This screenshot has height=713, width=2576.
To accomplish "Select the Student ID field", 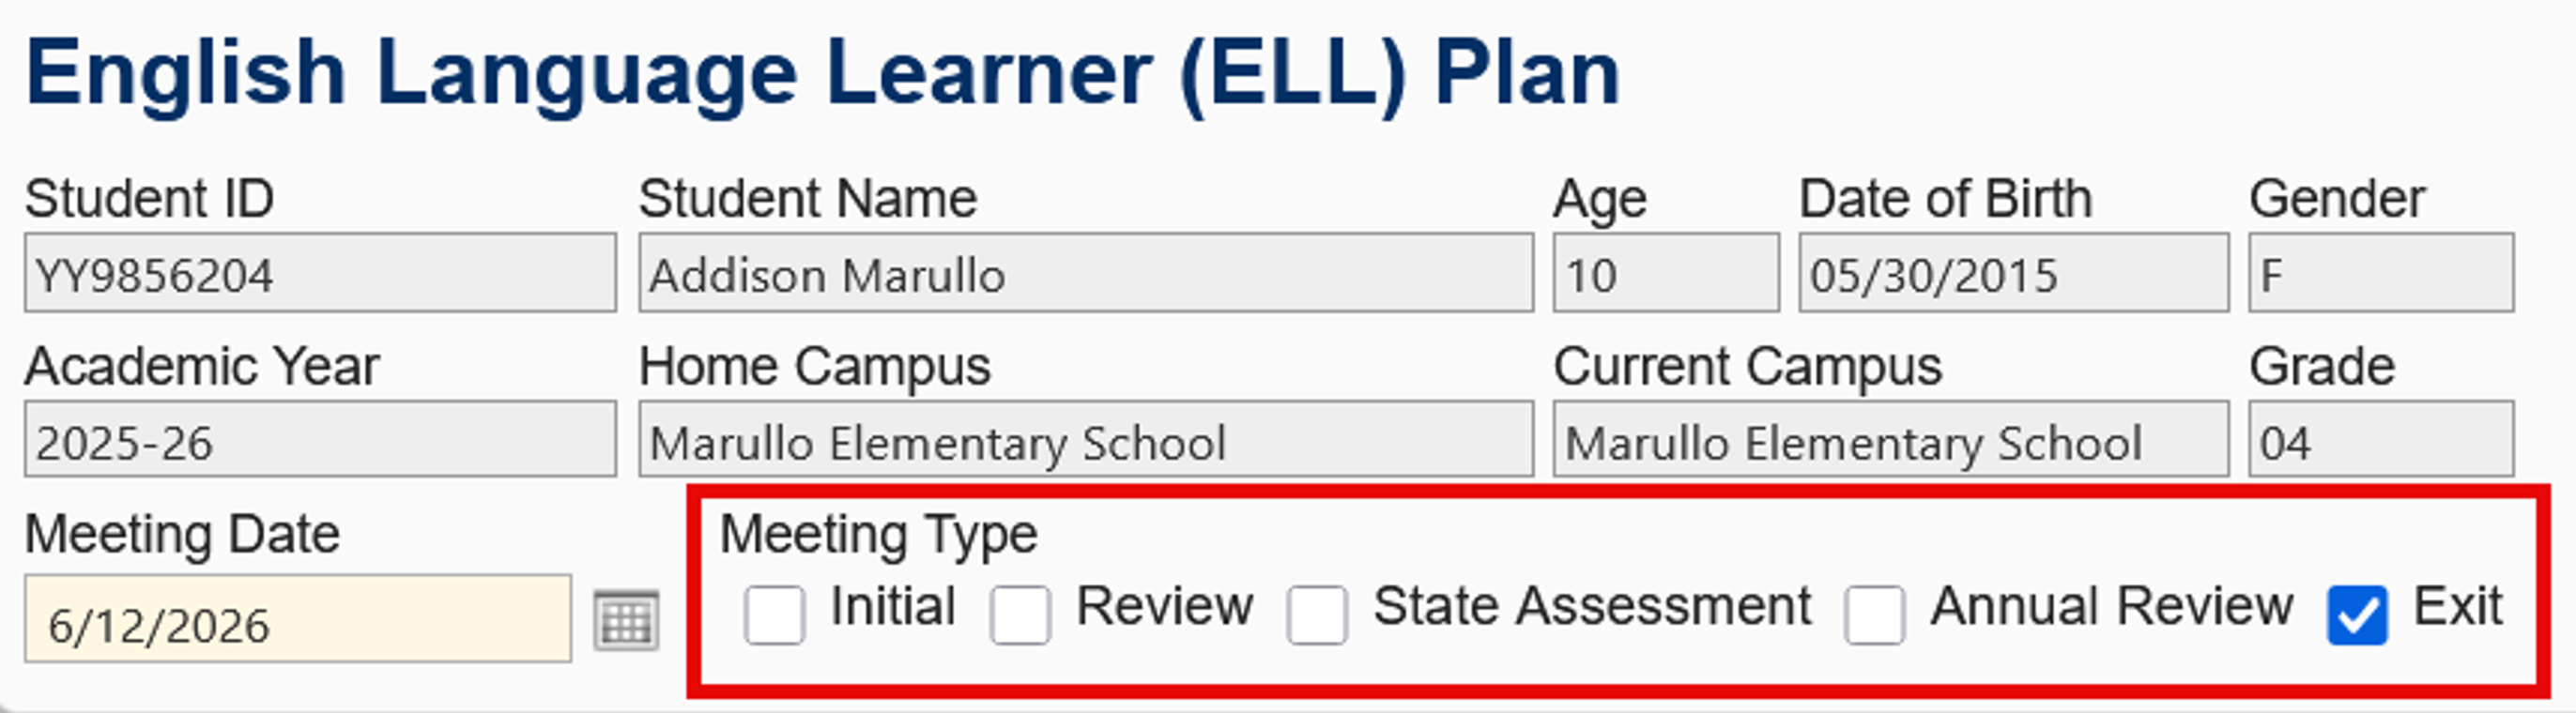I will (320, 275).
